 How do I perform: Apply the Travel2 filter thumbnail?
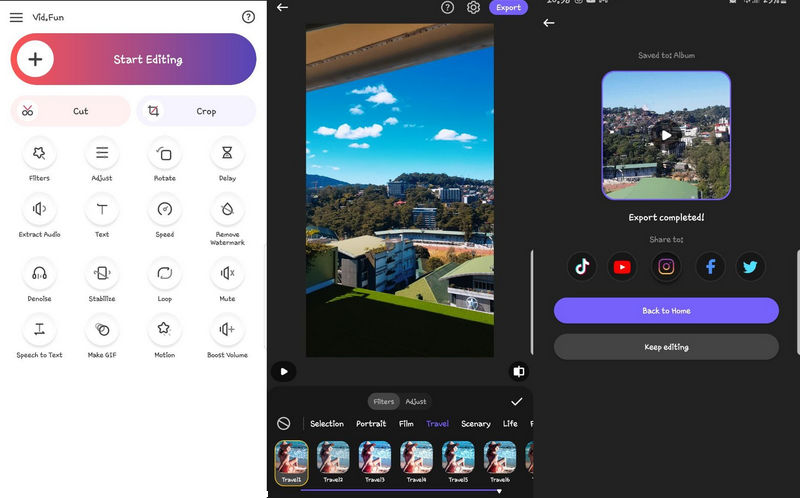(x=333, y=458)
